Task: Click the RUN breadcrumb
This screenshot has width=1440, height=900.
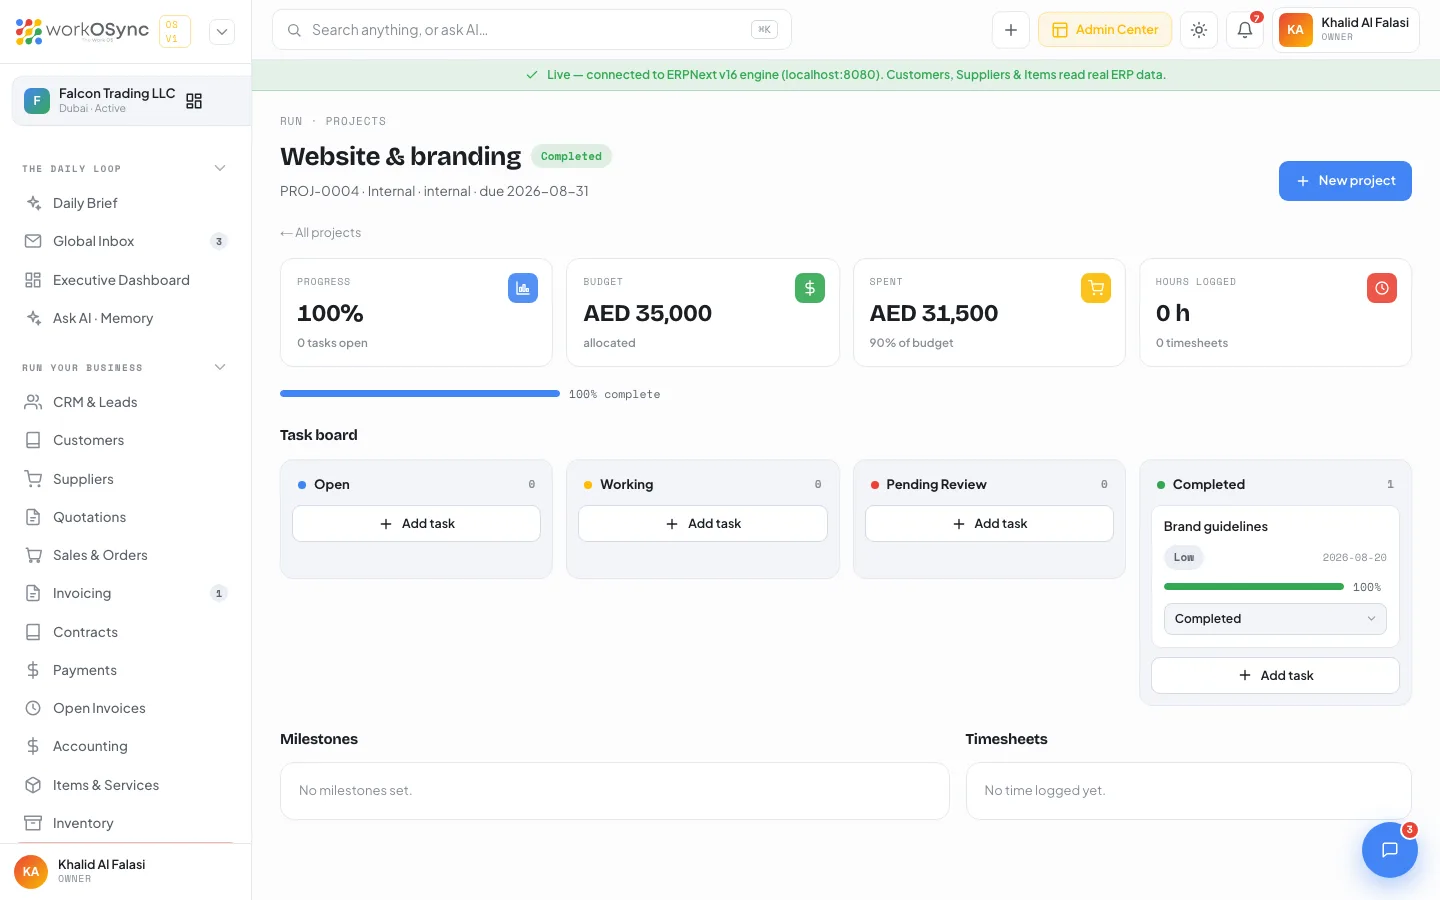Action: click(x=291, y=121)
